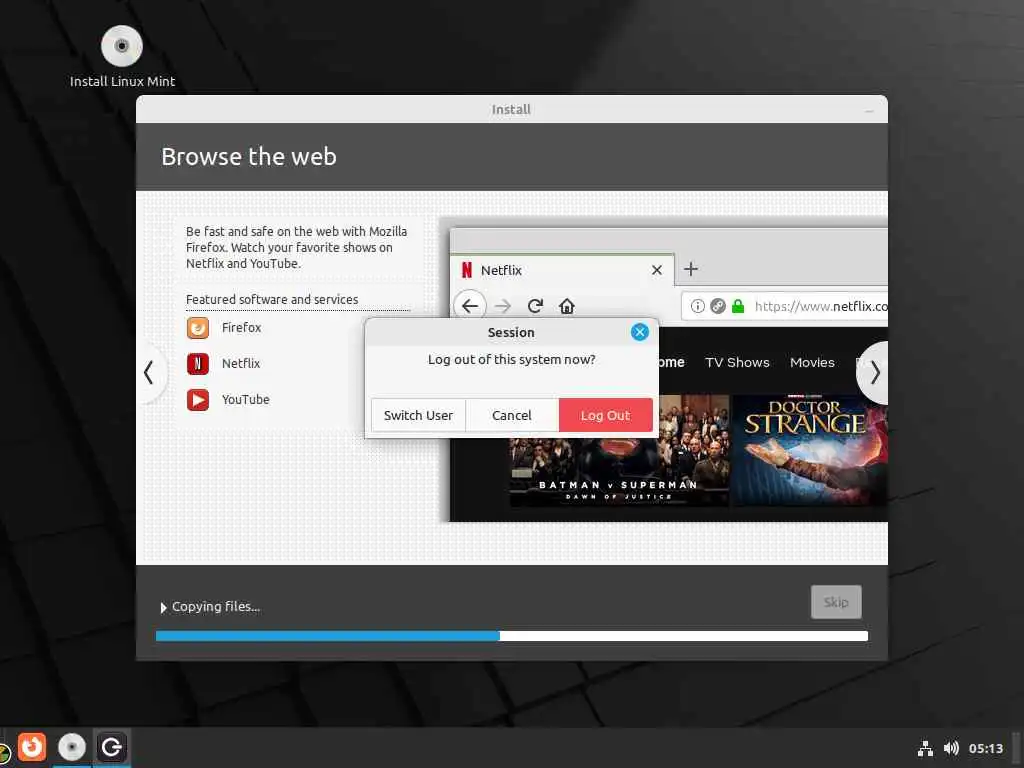Click the browser back arrow in slideshow
This screenshot has height=768, width=1024.
click(x=470, y=306)
